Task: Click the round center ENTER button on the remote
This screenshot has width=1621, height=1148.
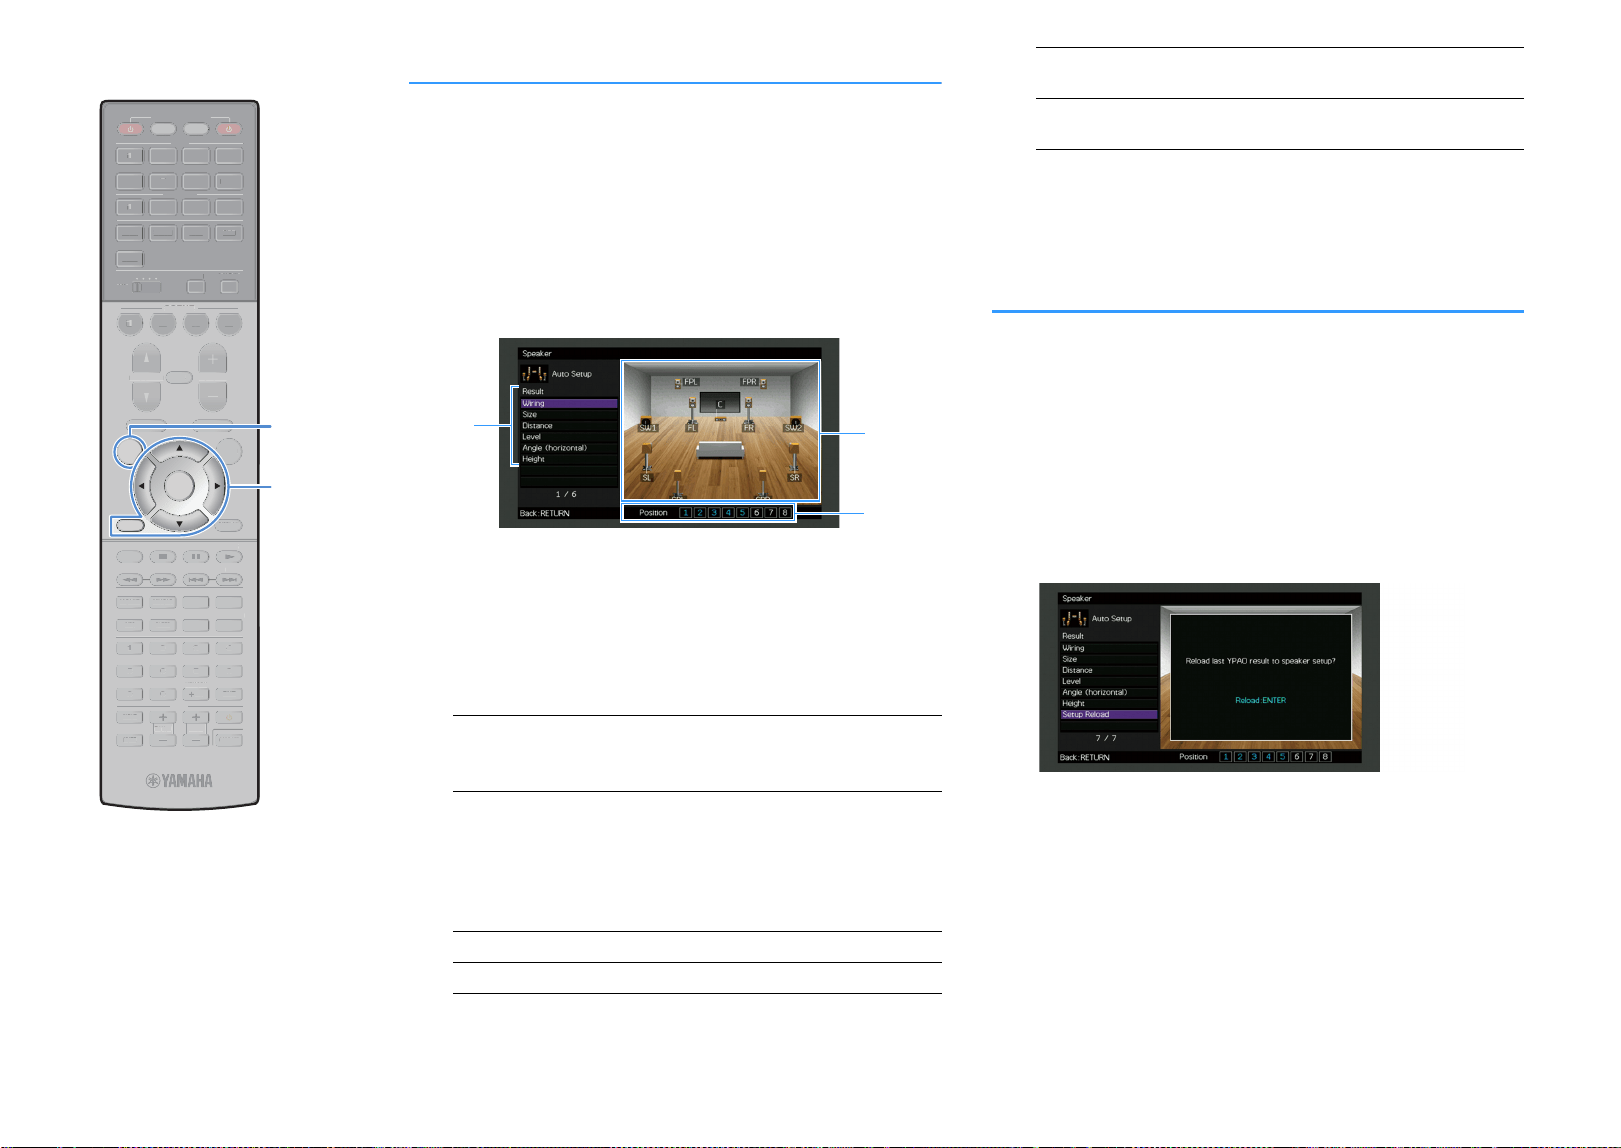Action: [179, 485]
